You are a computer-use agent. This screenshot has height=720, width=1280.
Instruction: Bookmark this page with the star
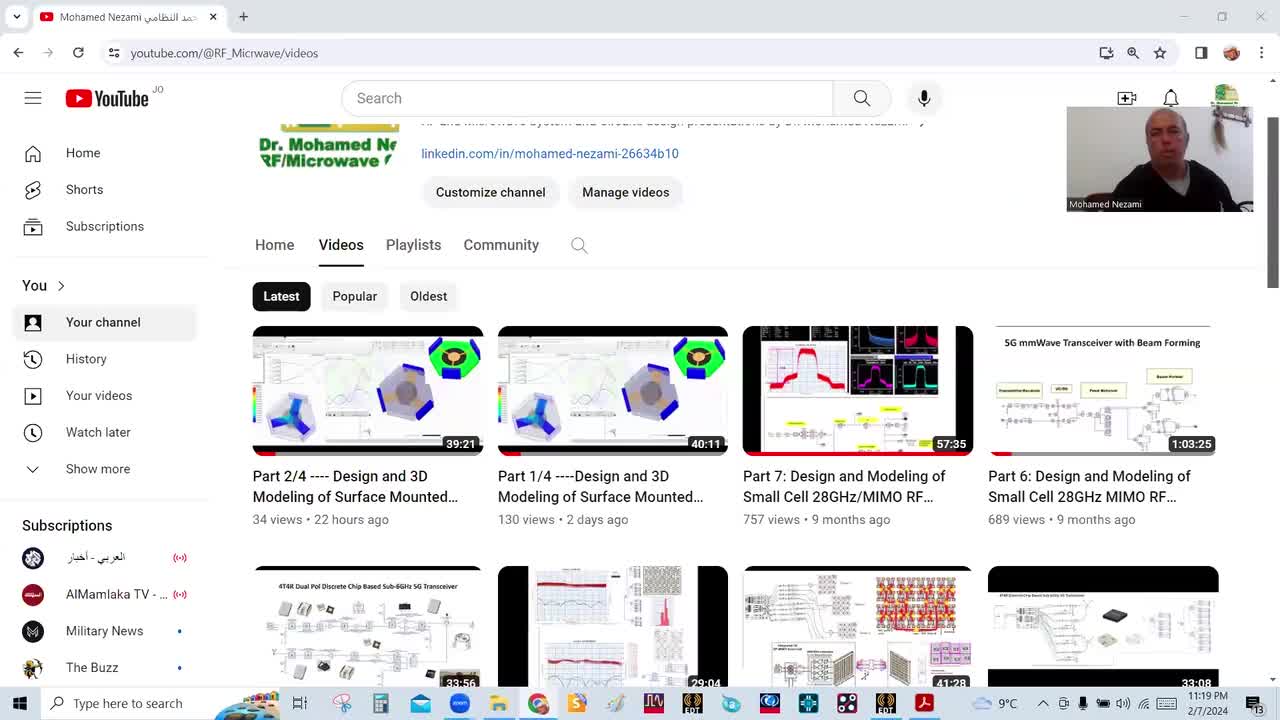(1160, 53)
